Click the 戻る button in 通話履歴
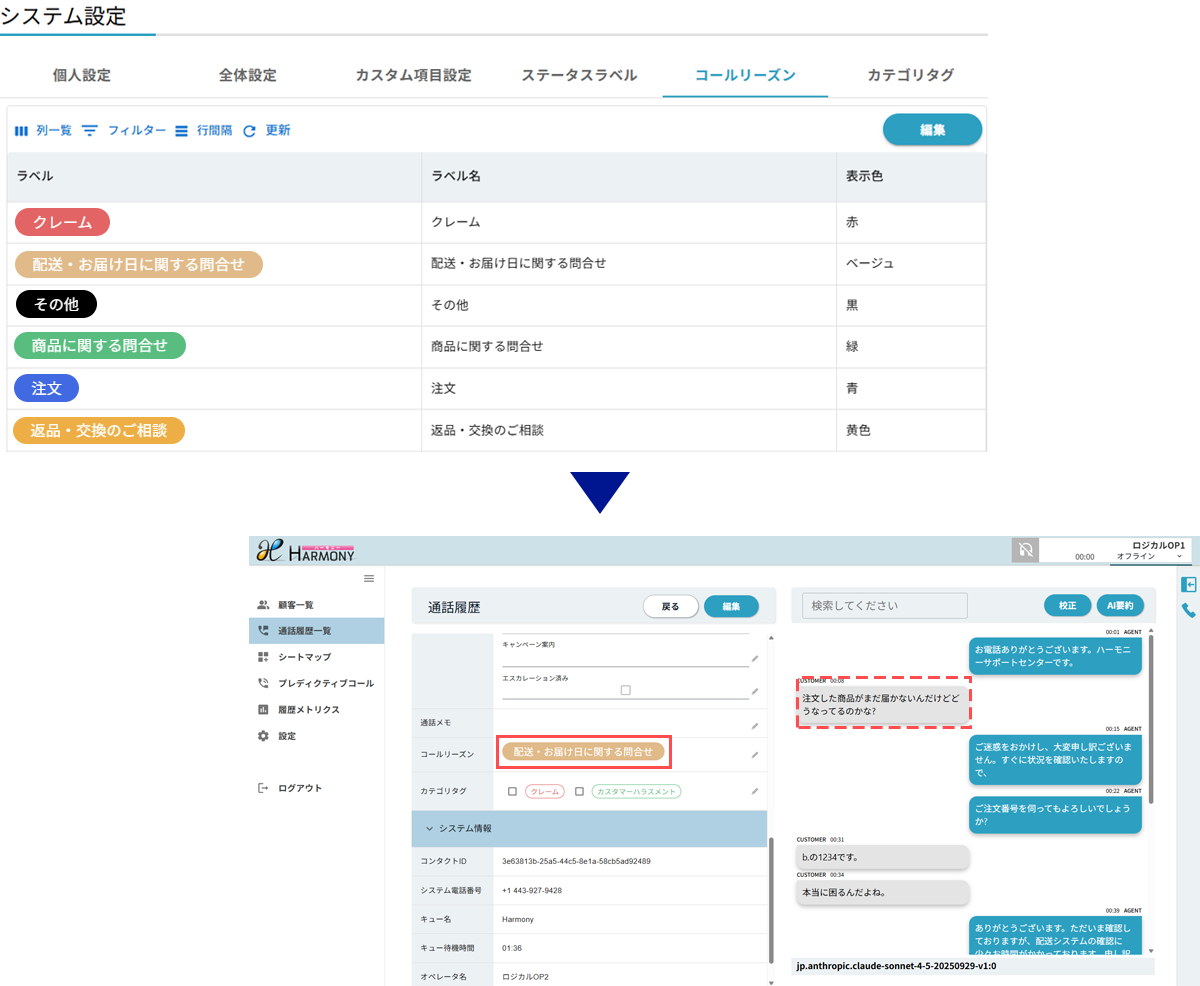 (670, 606)
